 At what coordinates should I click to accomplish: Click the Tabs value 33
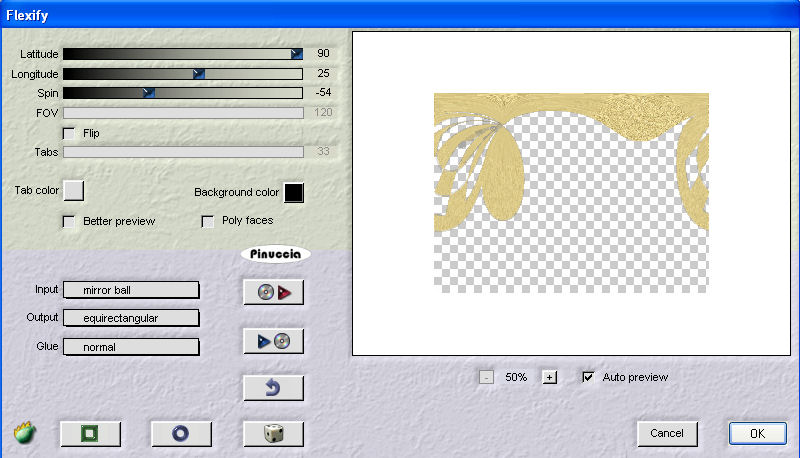coord(323,151)
